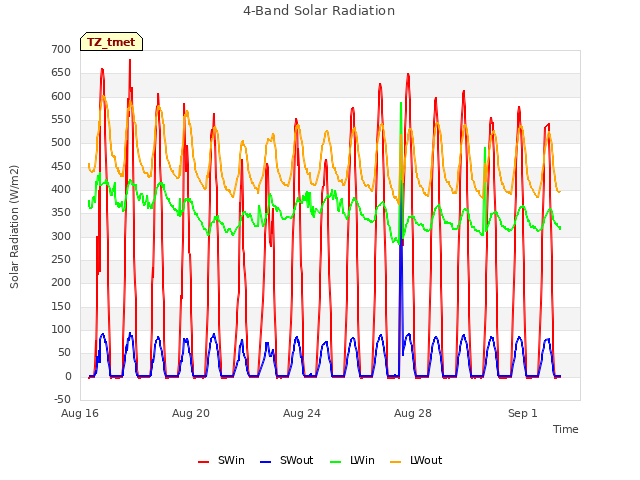
Task: Click the 150 y-axis tick label
Action: point(61,307)
